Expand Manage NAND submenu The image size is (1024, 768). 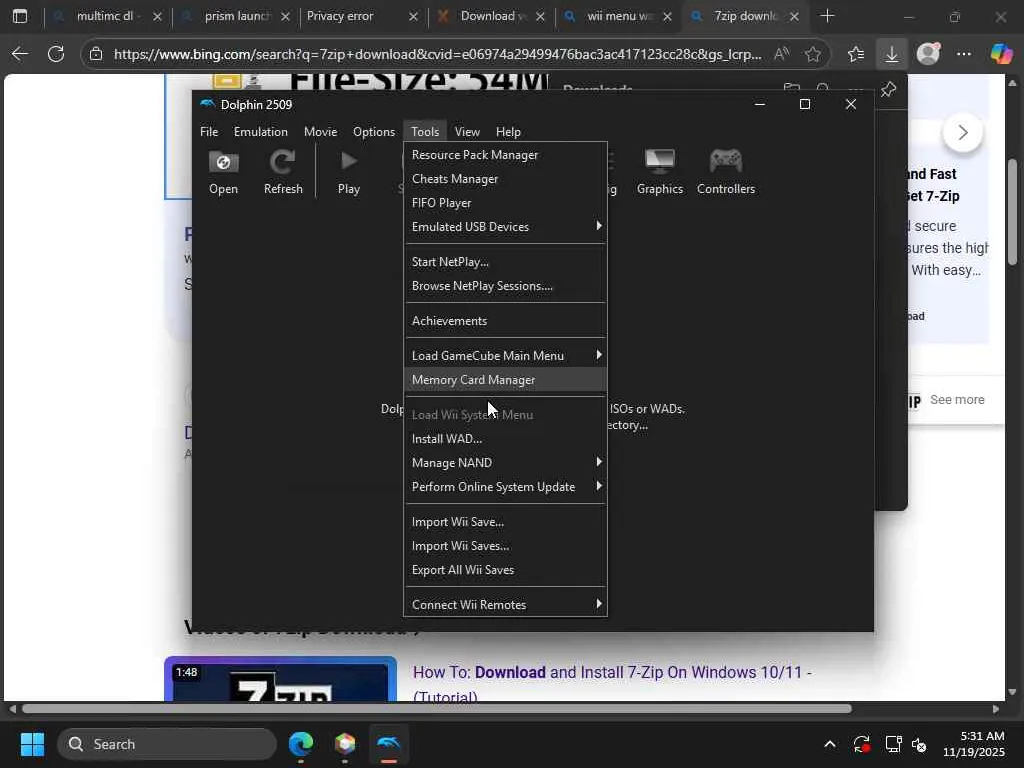click(505, 462)
